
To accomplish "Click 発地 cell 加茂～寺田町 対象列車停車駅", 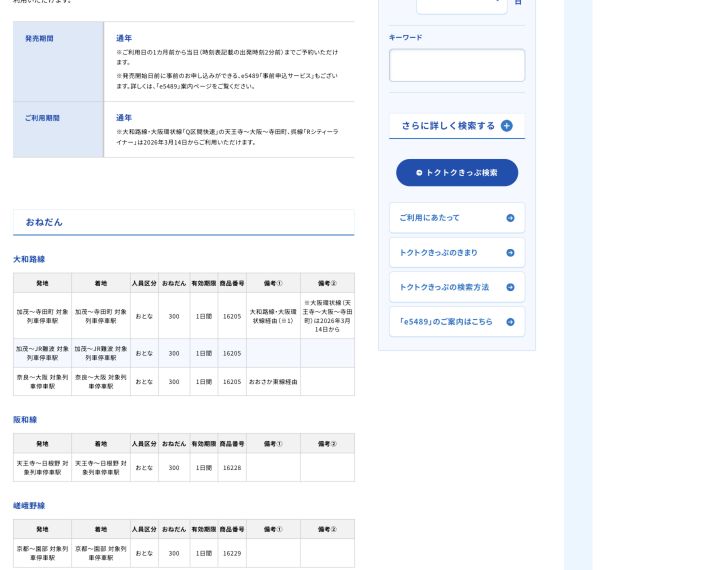I will pyautogui.click(x=43, y=316).
